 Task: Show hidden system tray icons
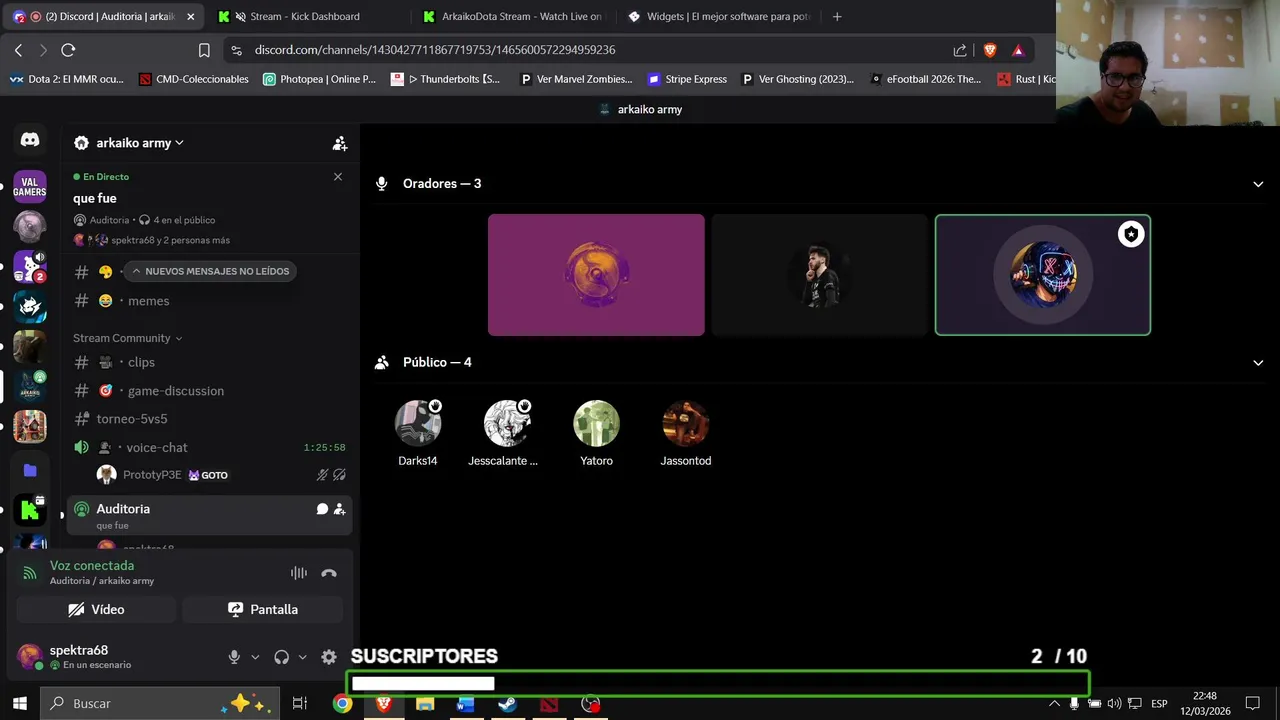click(x=1054, y=704)
